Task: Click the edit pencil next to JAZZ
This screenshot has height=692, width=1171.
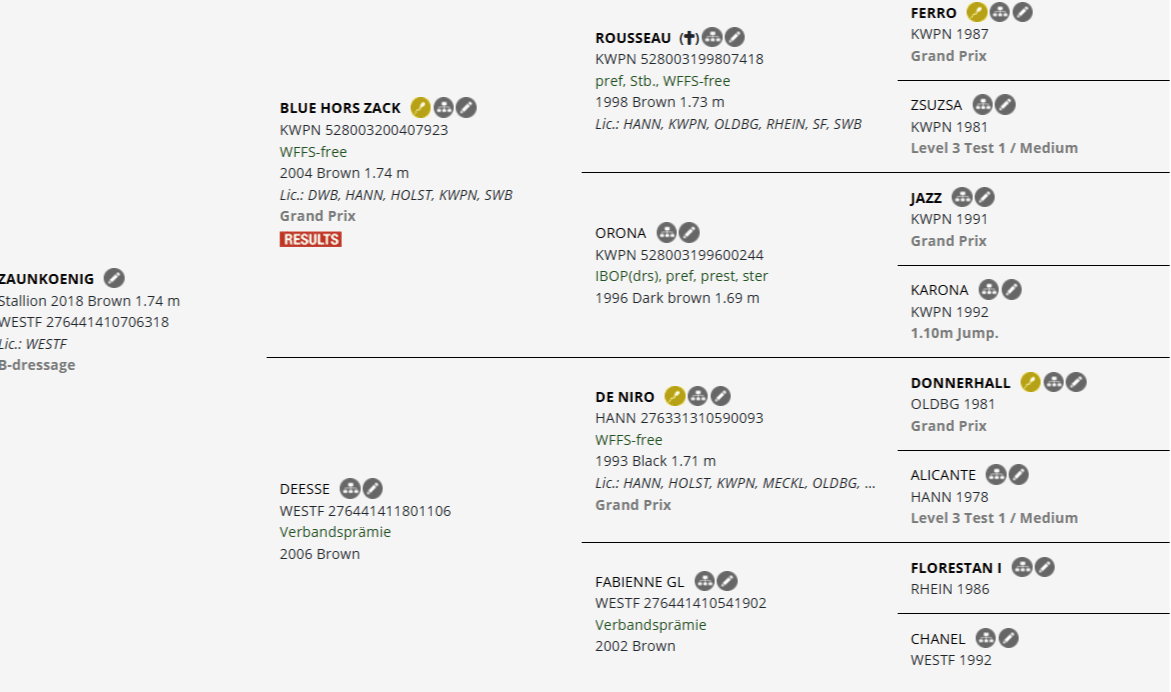Action: (x=985, y=197)
